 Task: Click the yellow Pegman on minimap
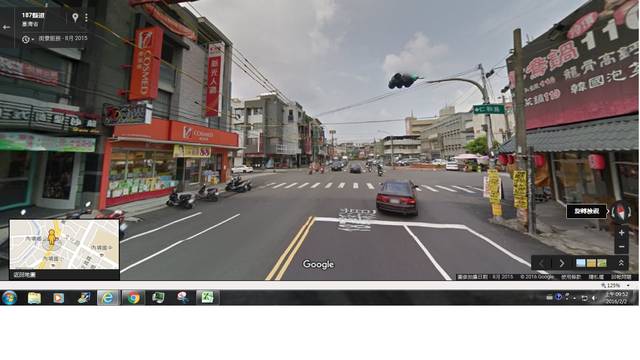click(x=52, y=237)
